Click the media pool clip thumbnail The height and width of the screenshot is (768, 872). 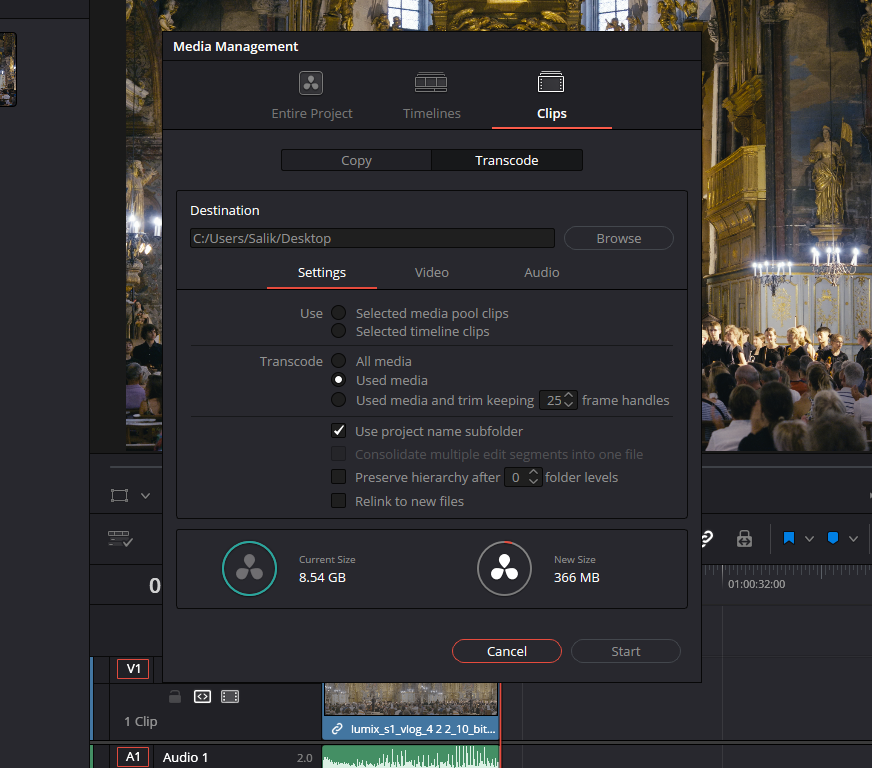[x=8, y=69]
